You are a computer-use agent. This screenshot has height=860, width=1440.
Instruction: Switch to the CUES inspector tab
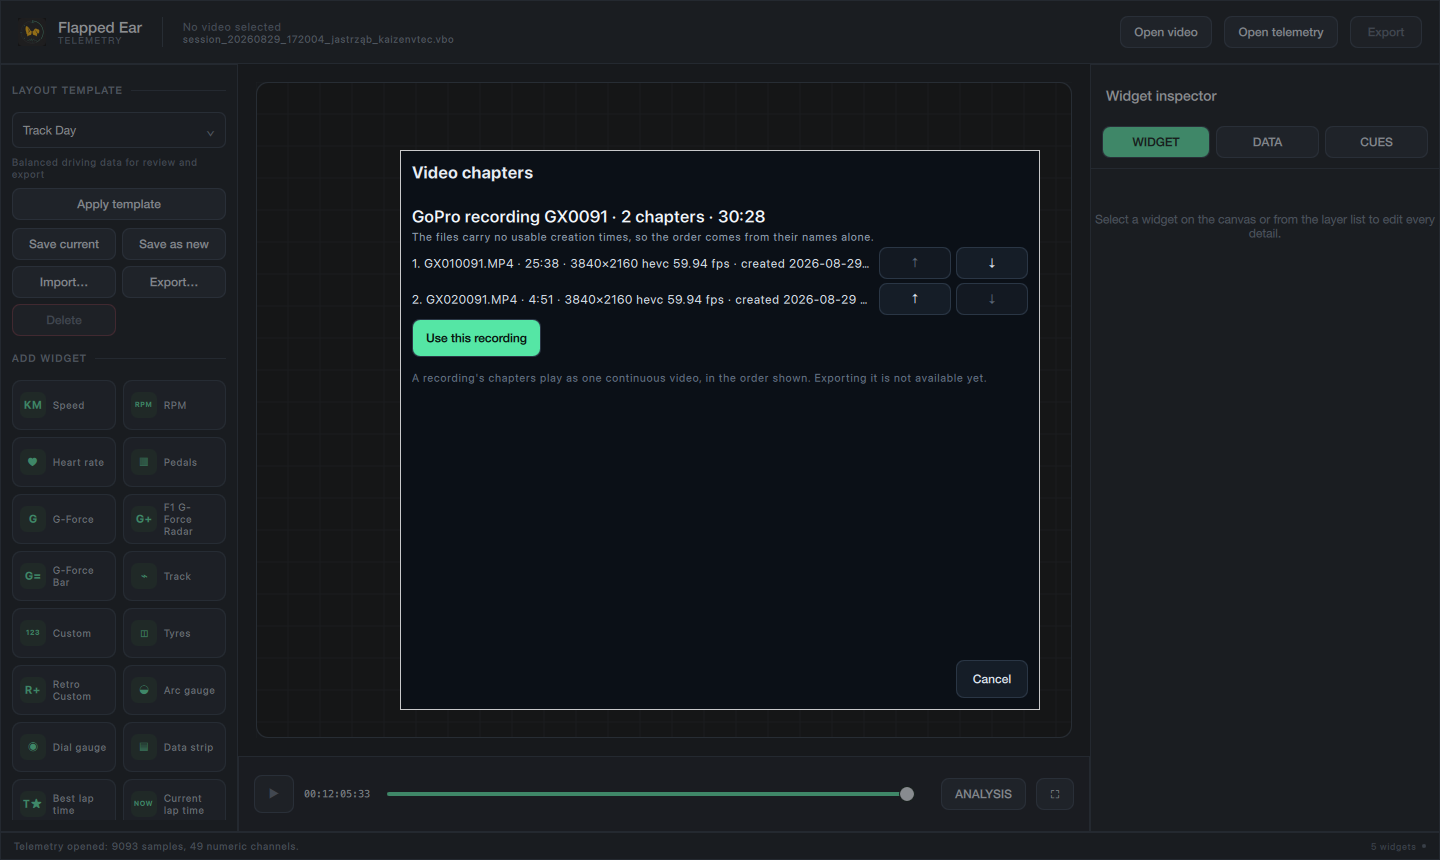point(1376,142)
